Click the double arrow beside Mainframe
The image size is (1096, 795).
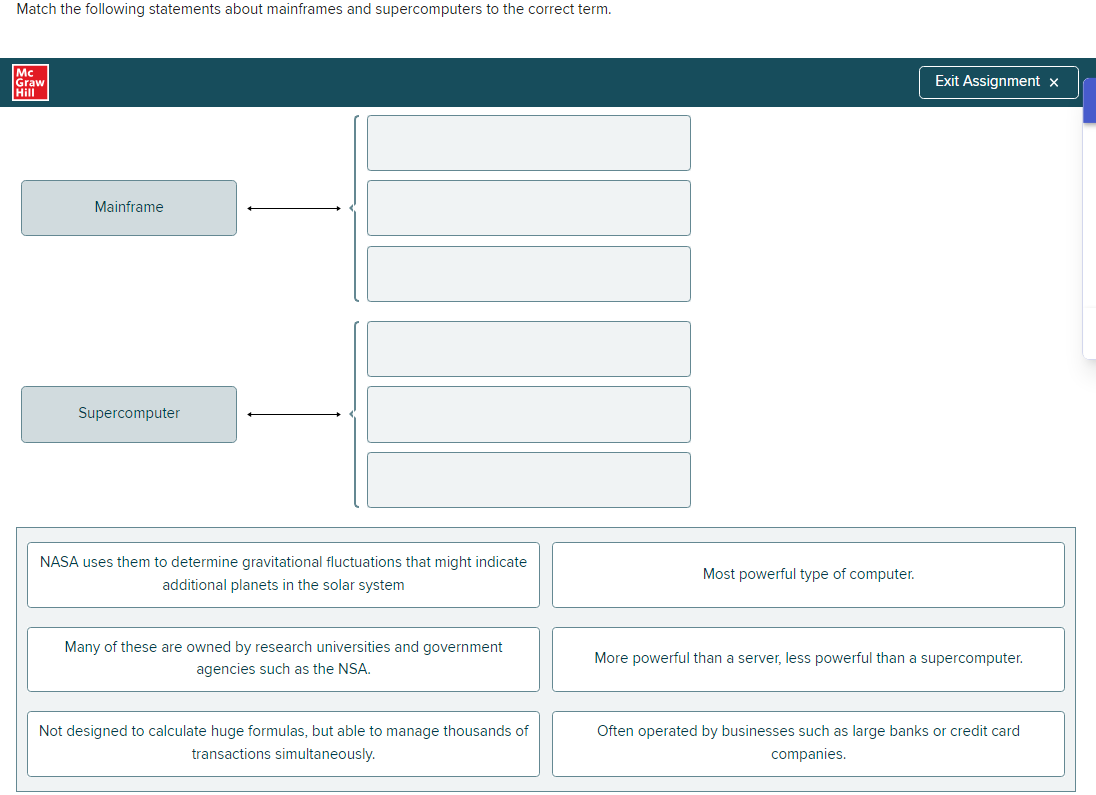pos(295,209)
